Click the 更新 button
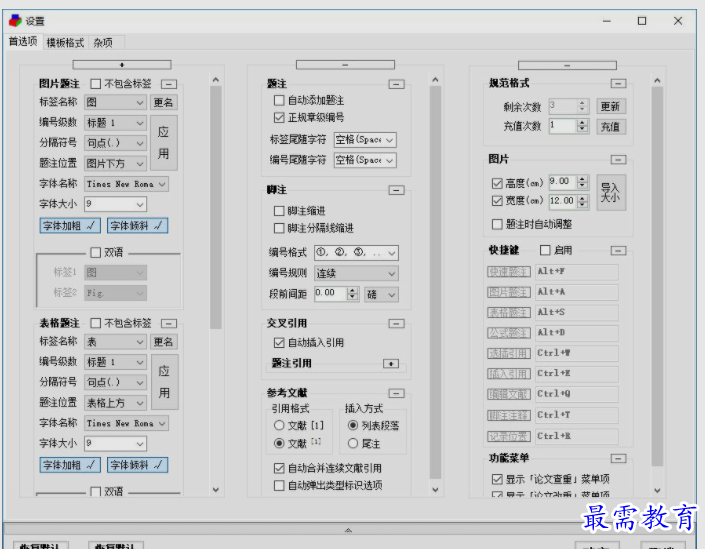The image size is (705, 549). click(611, 107)
